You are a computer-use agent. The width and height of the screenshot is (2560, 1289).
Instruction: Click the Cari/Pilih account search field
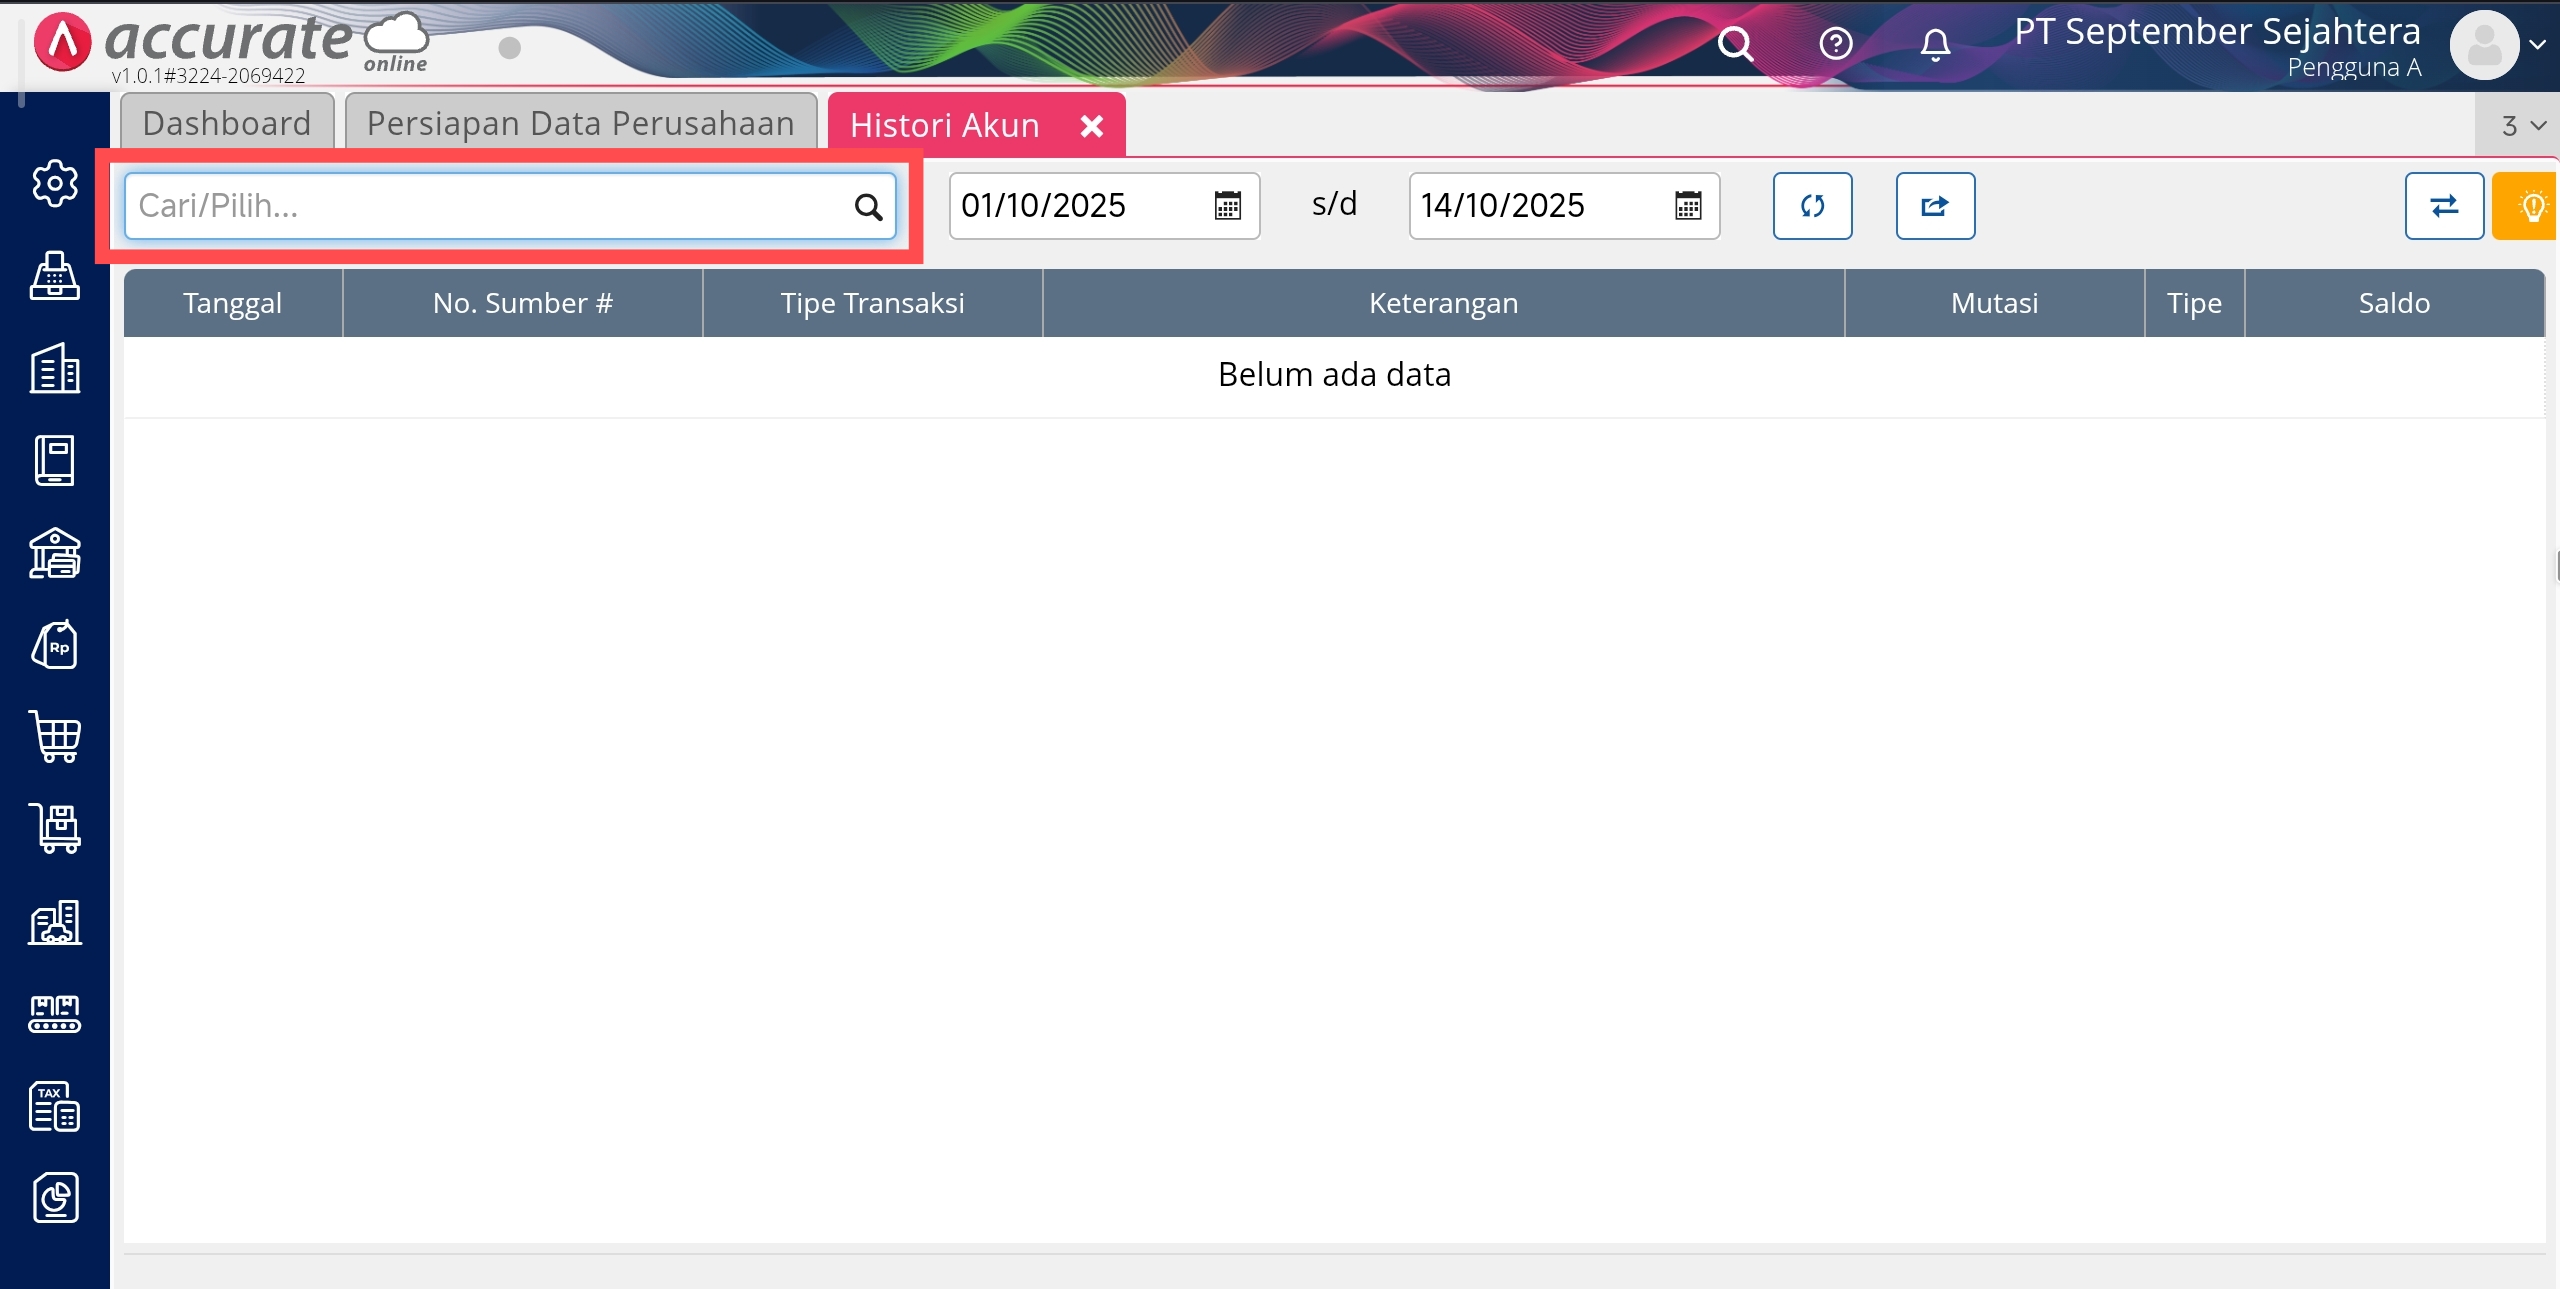[x=490, y=206]
